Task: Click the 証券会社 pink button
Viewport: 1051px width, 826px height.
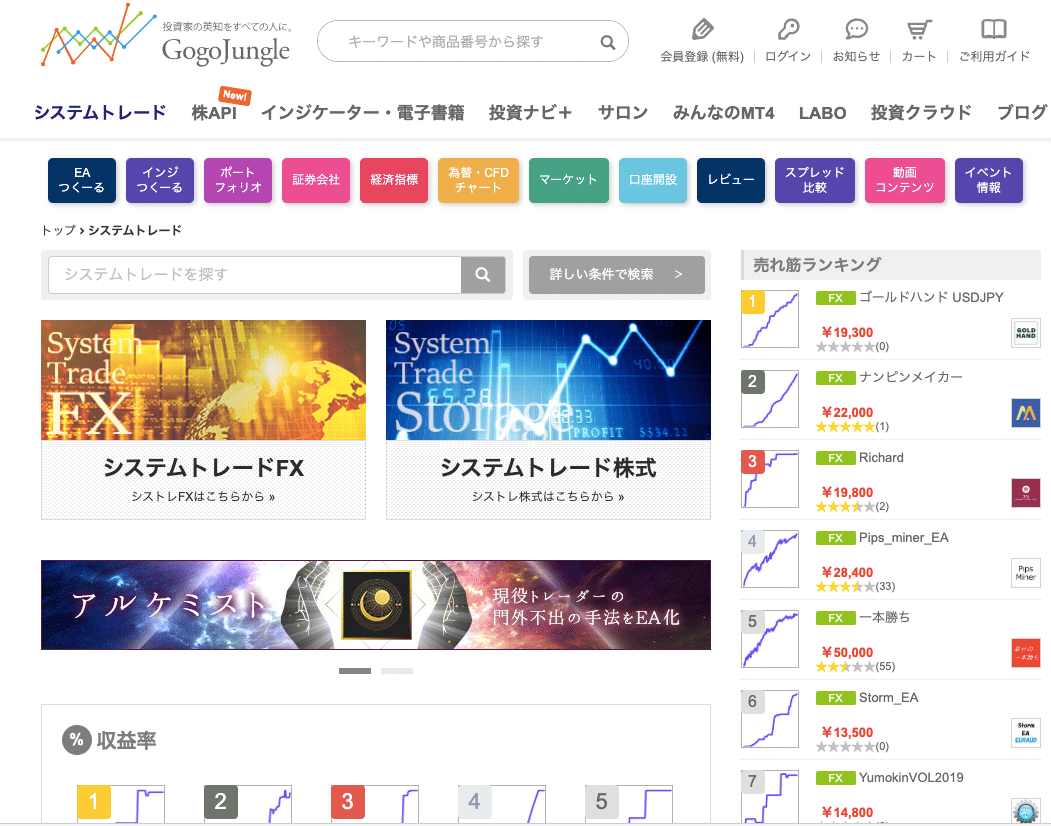Action: click(x=316, y=180)
